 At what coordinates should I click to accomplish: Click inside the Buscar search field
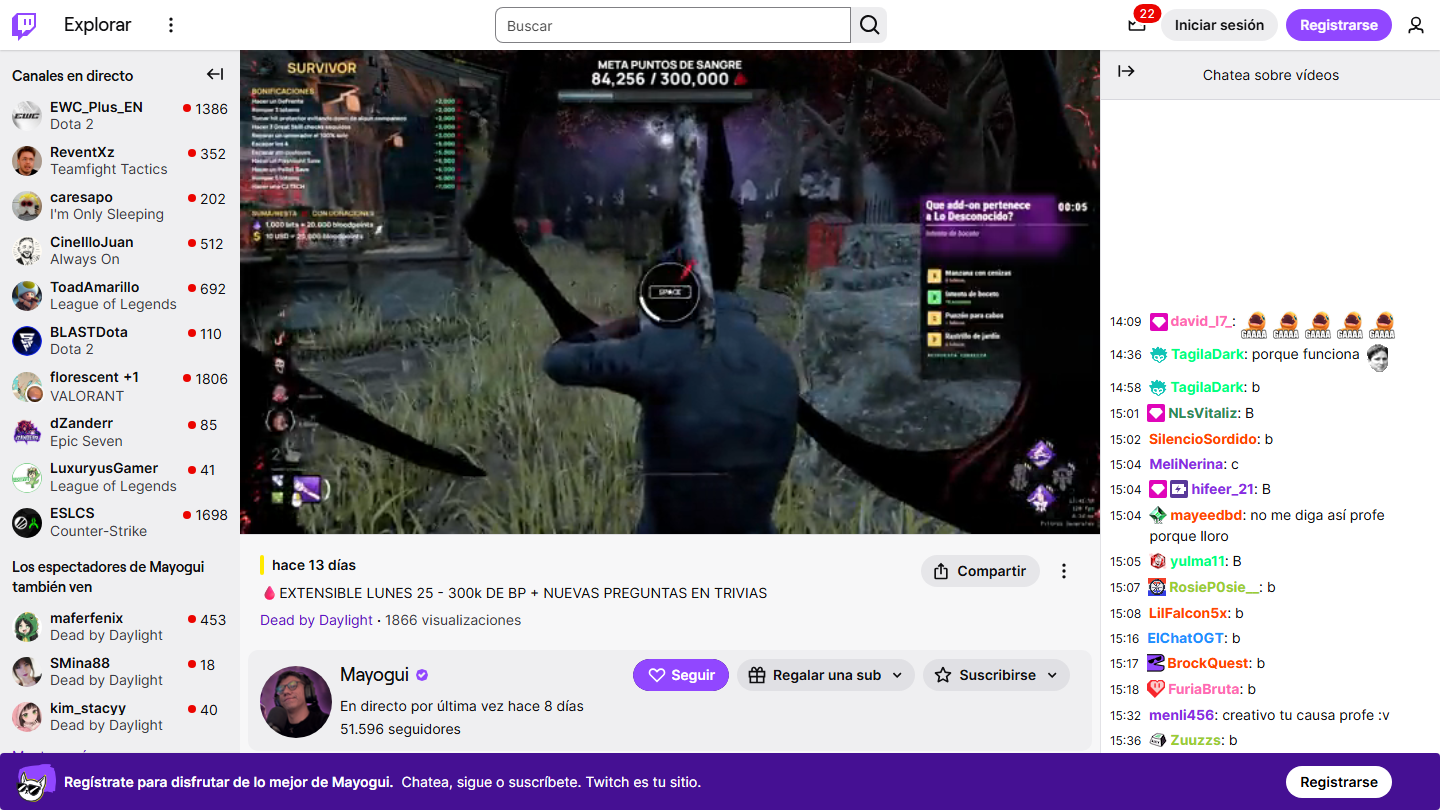tap(673, 25)
